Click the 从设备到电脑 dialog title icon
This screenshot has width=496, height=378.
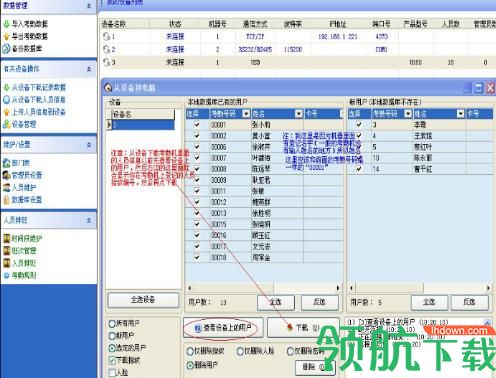pos(108,88)
